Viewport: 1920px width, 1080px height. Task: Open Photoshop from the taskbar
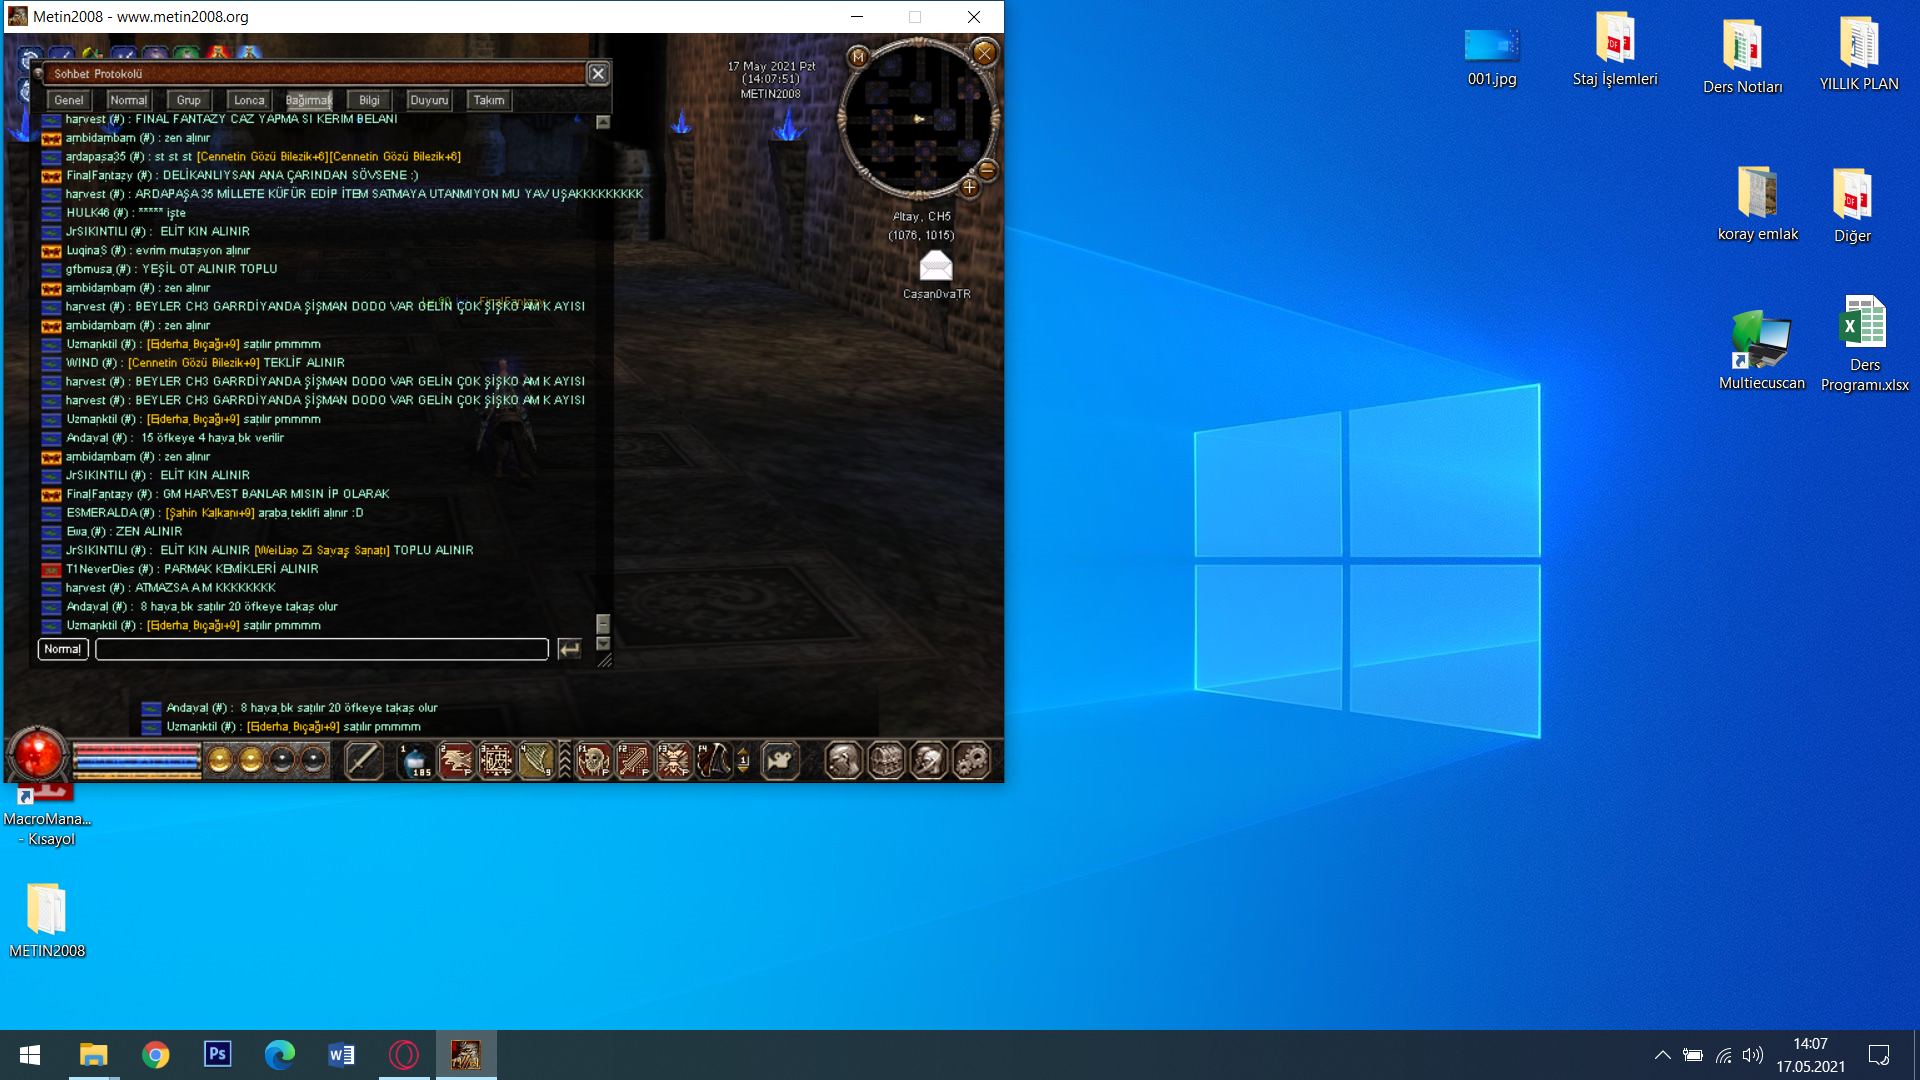tap(217, 1055)
